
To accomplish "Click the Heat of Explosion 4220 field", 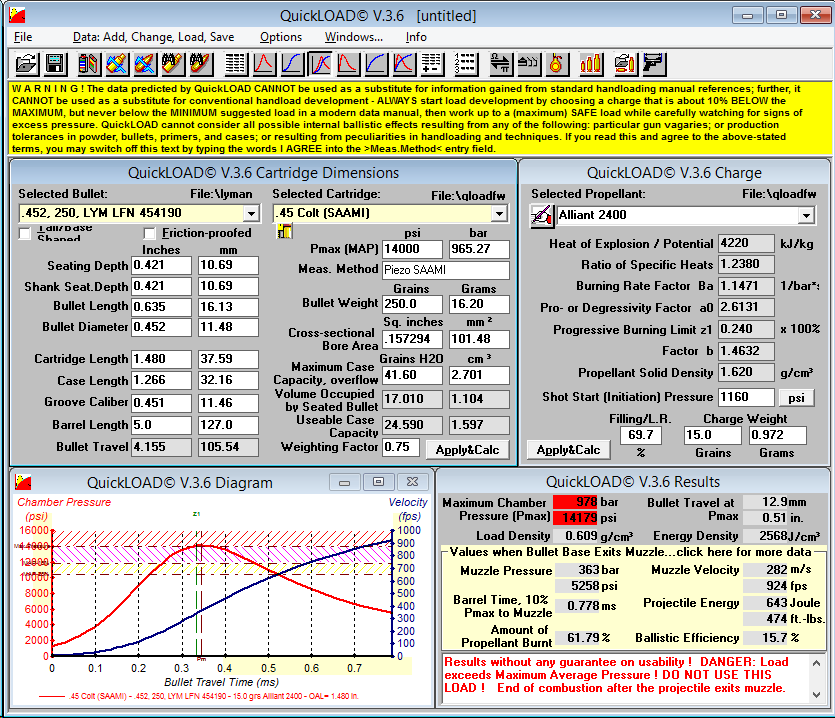I will tap(746, 243).
